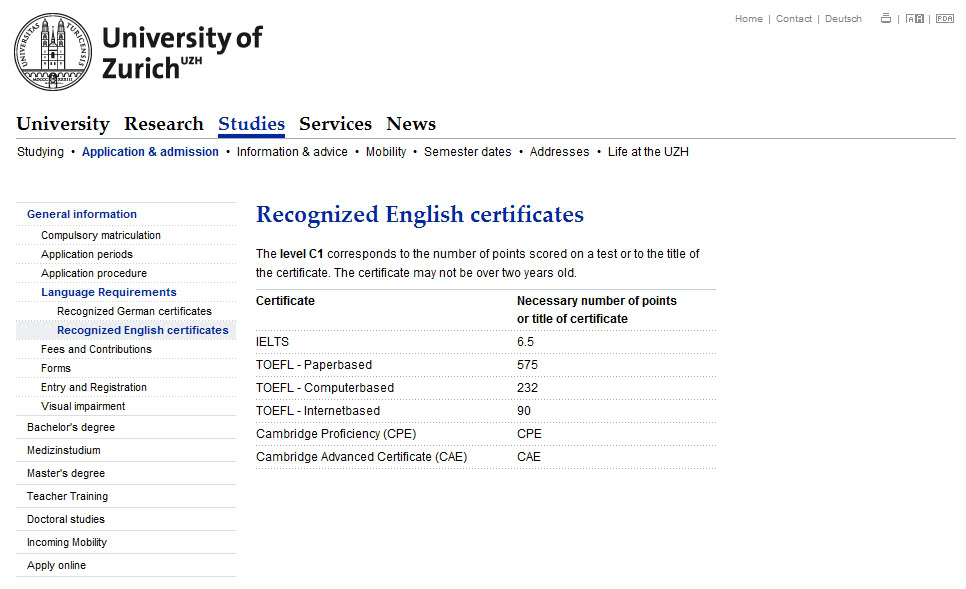Click the 6.5 score value
Image resolution: width=966 pixels, height=589 pixels.
(526, 342)
